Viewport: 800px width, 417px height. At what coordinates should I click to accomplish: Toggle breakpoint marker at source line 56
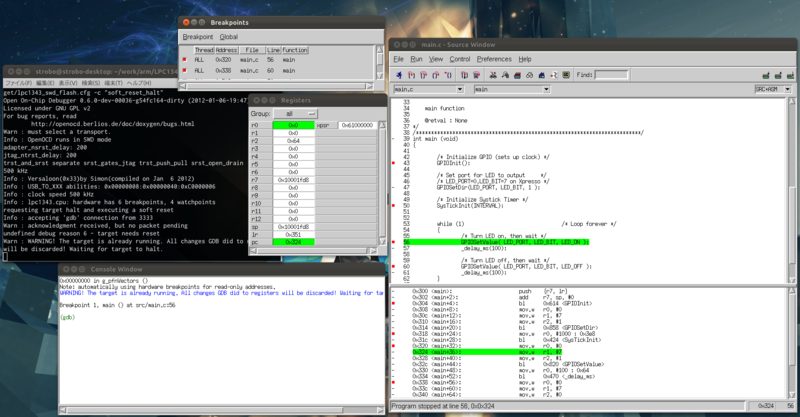point(393,242)
